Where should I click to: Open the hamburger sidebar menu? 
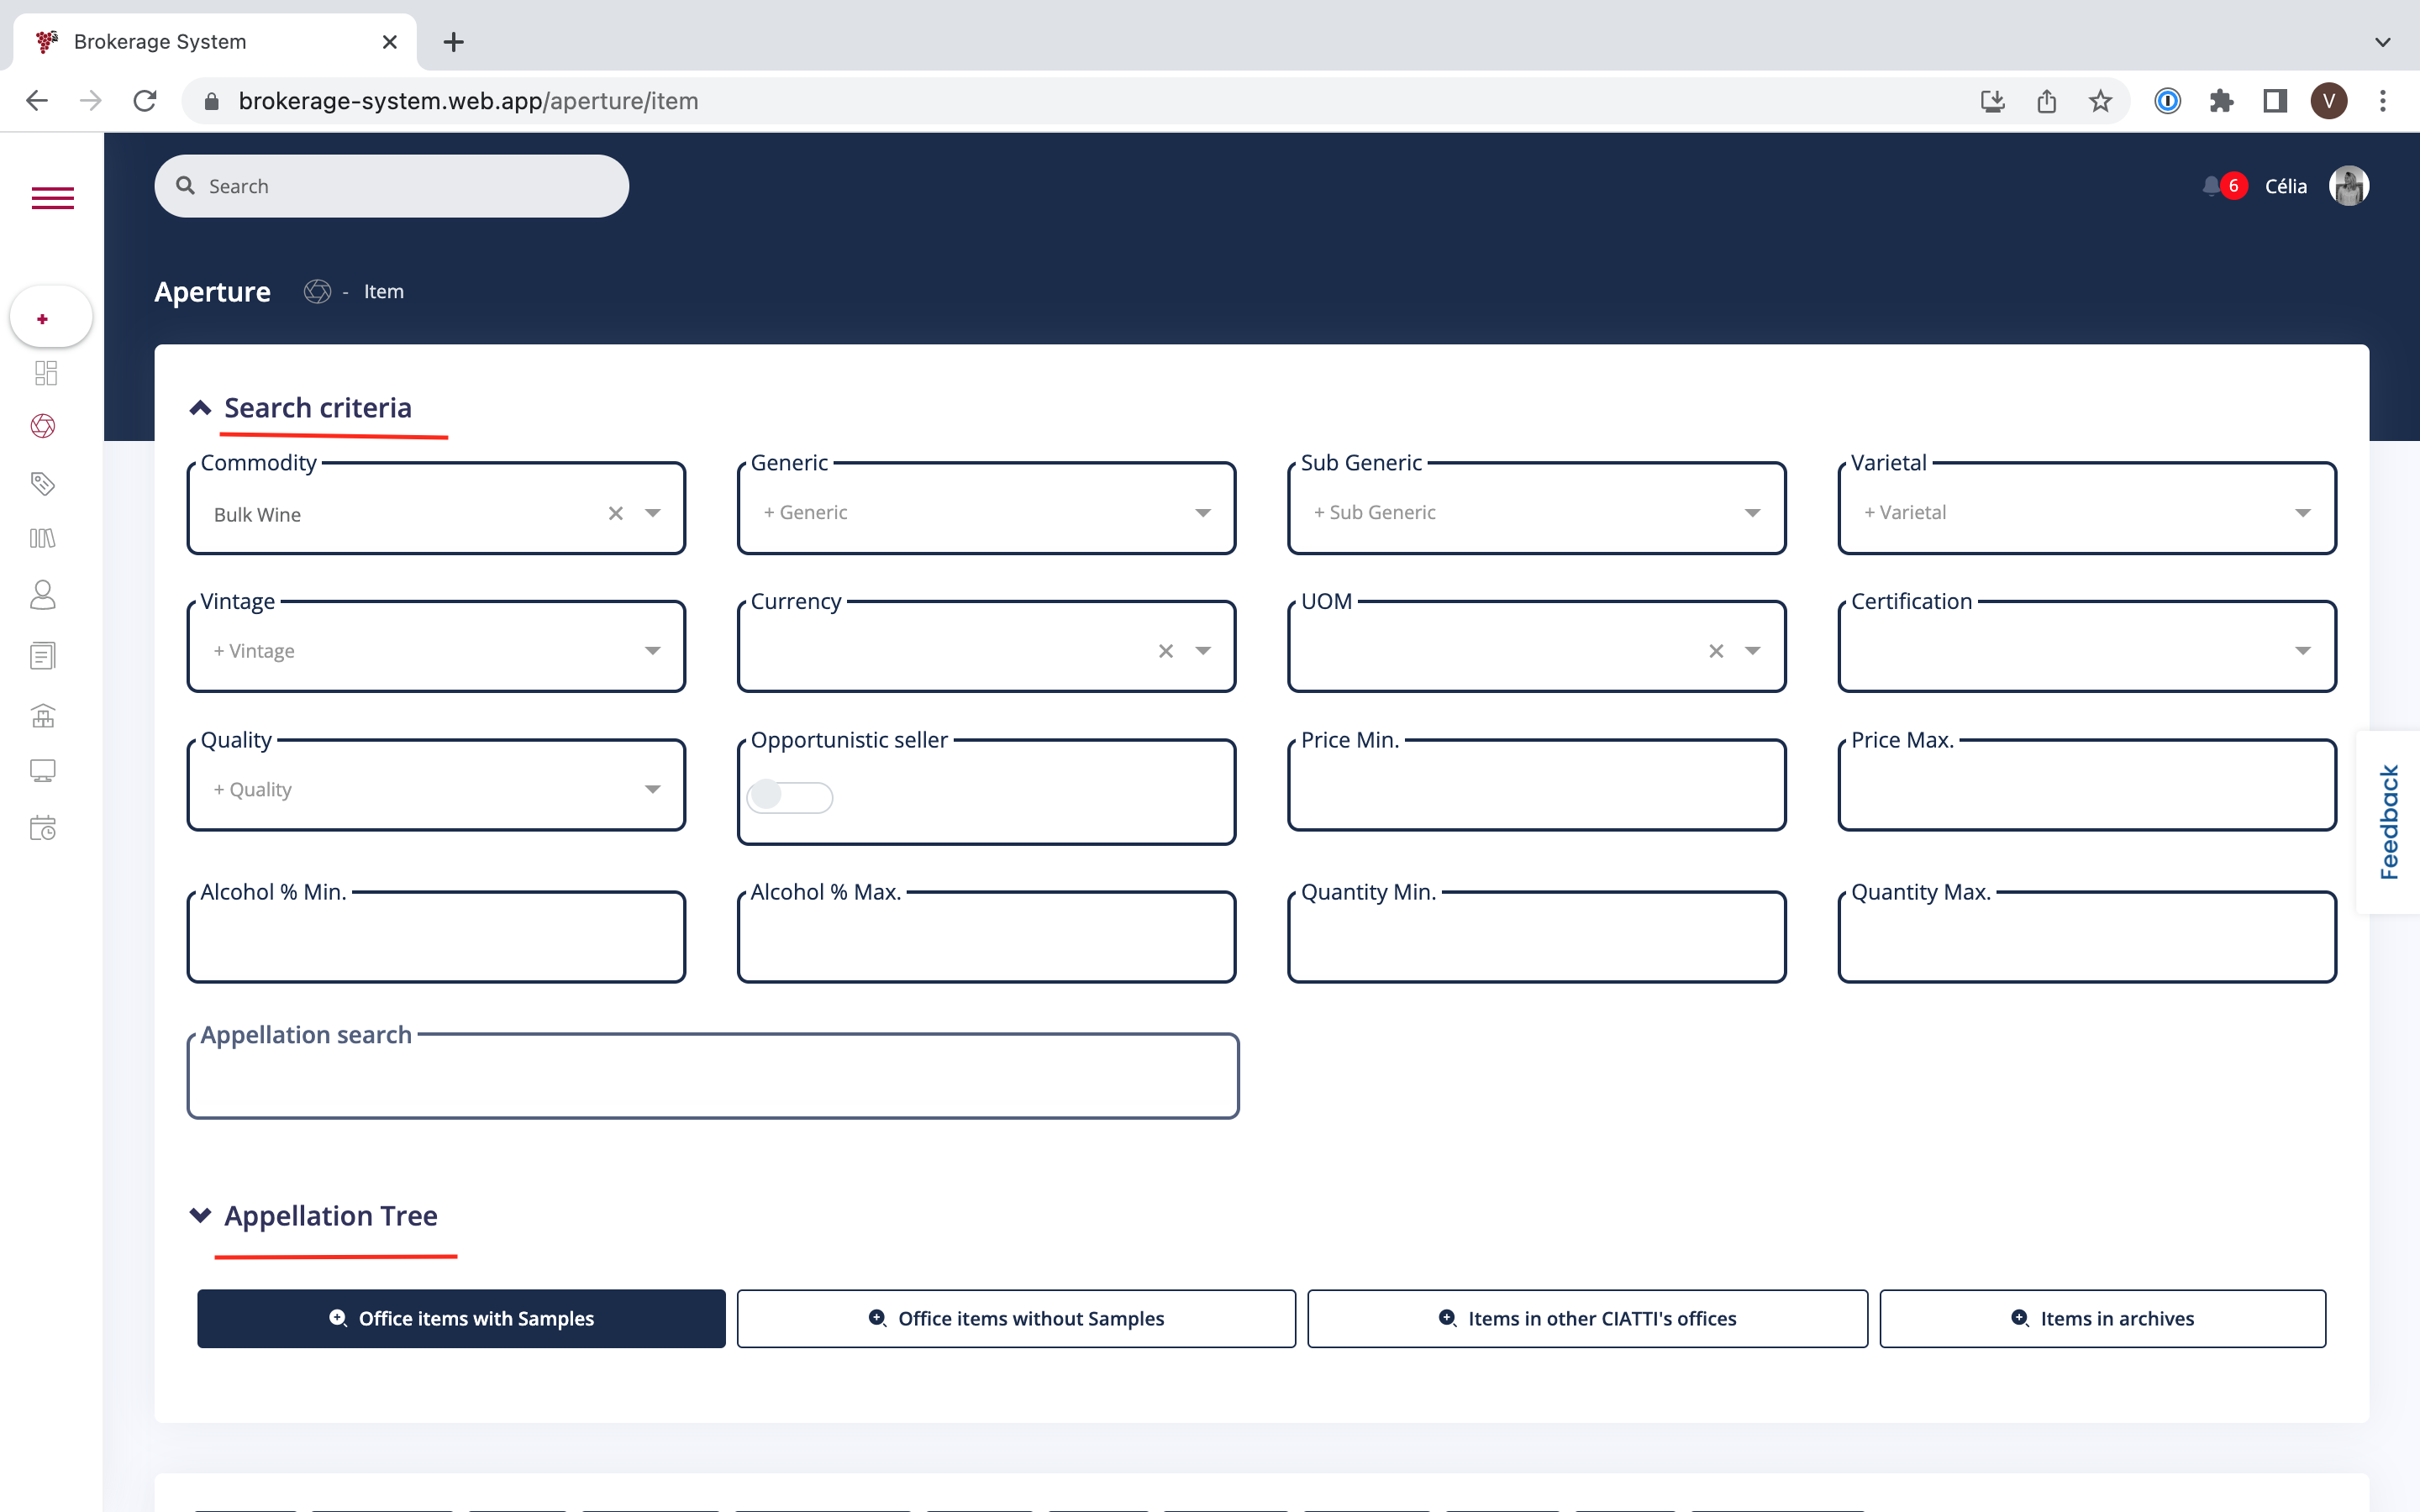(x=52, y=198)
